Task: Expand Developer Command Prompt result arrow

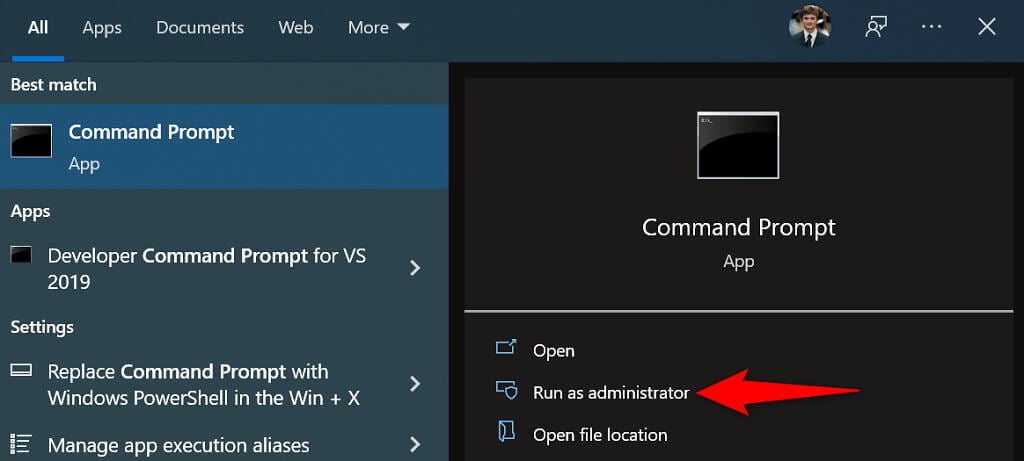Action: pyautogui.click(x=416, y=268)
